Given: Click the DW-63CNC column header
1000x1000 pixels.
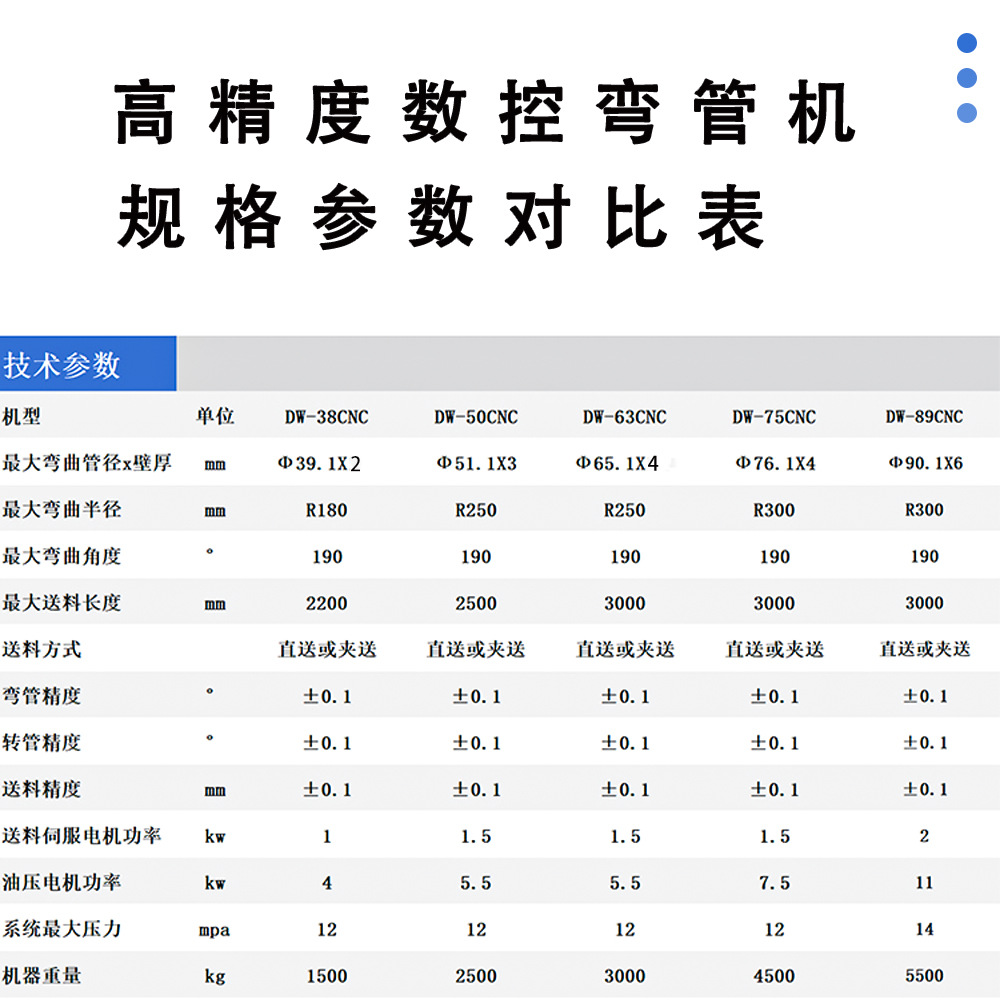Looking at the screenshot, I should (x=624, y=417).
